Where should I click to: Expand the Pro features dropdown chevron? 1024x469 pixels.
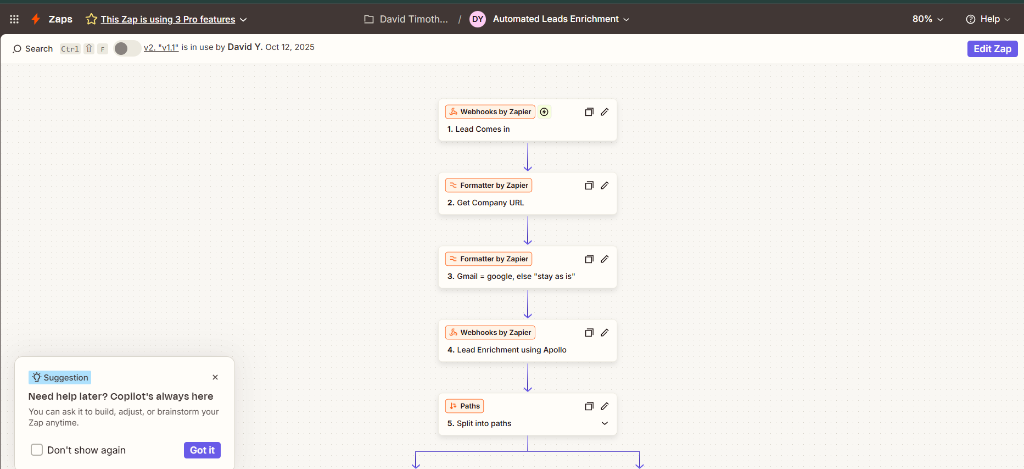244,20
